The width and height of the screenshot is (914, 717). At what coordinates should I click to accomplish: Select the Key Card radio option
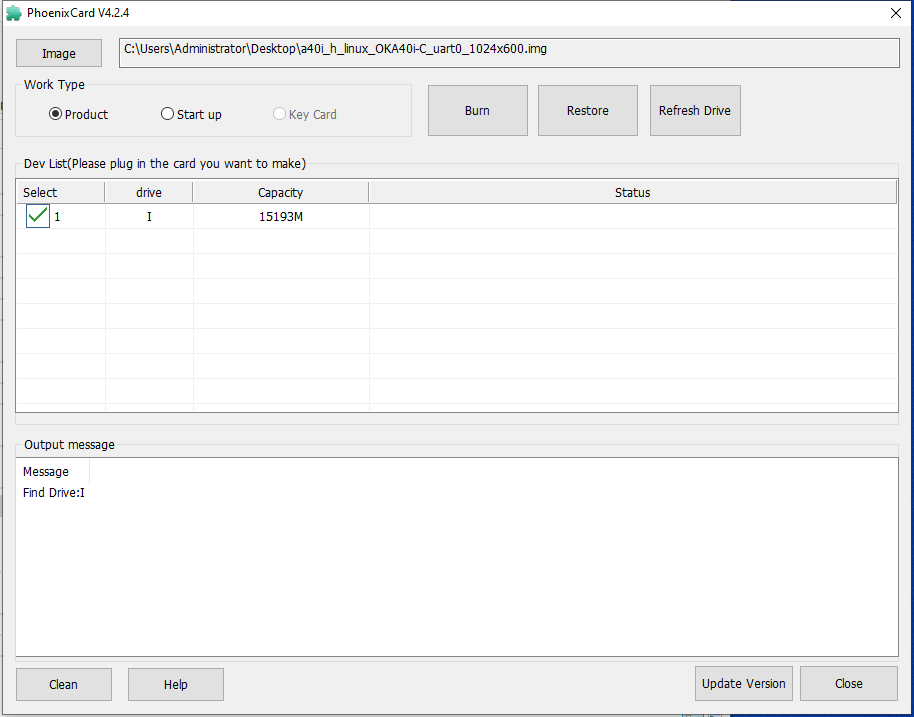[x=305, y=114]
